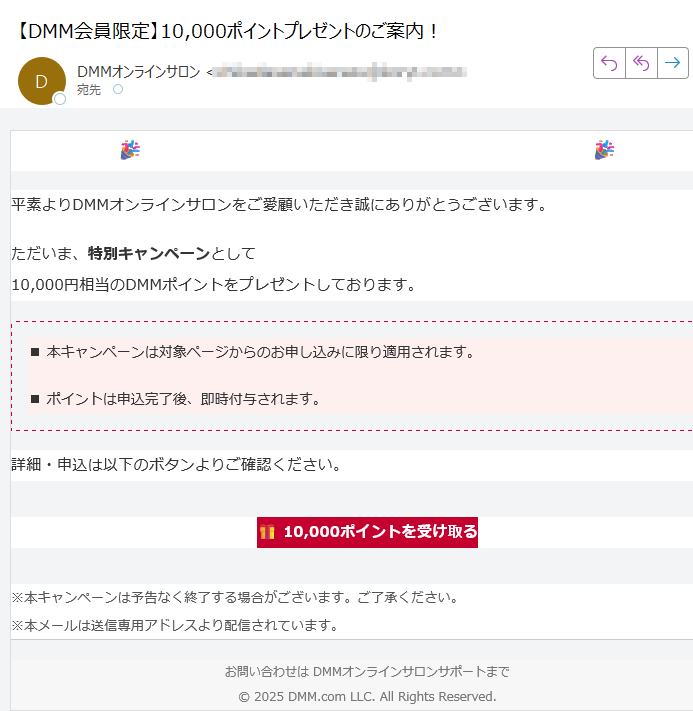The image size is (693, 711).
Task: Click the Reply All double-arrow icon
Action: [641, 63]
